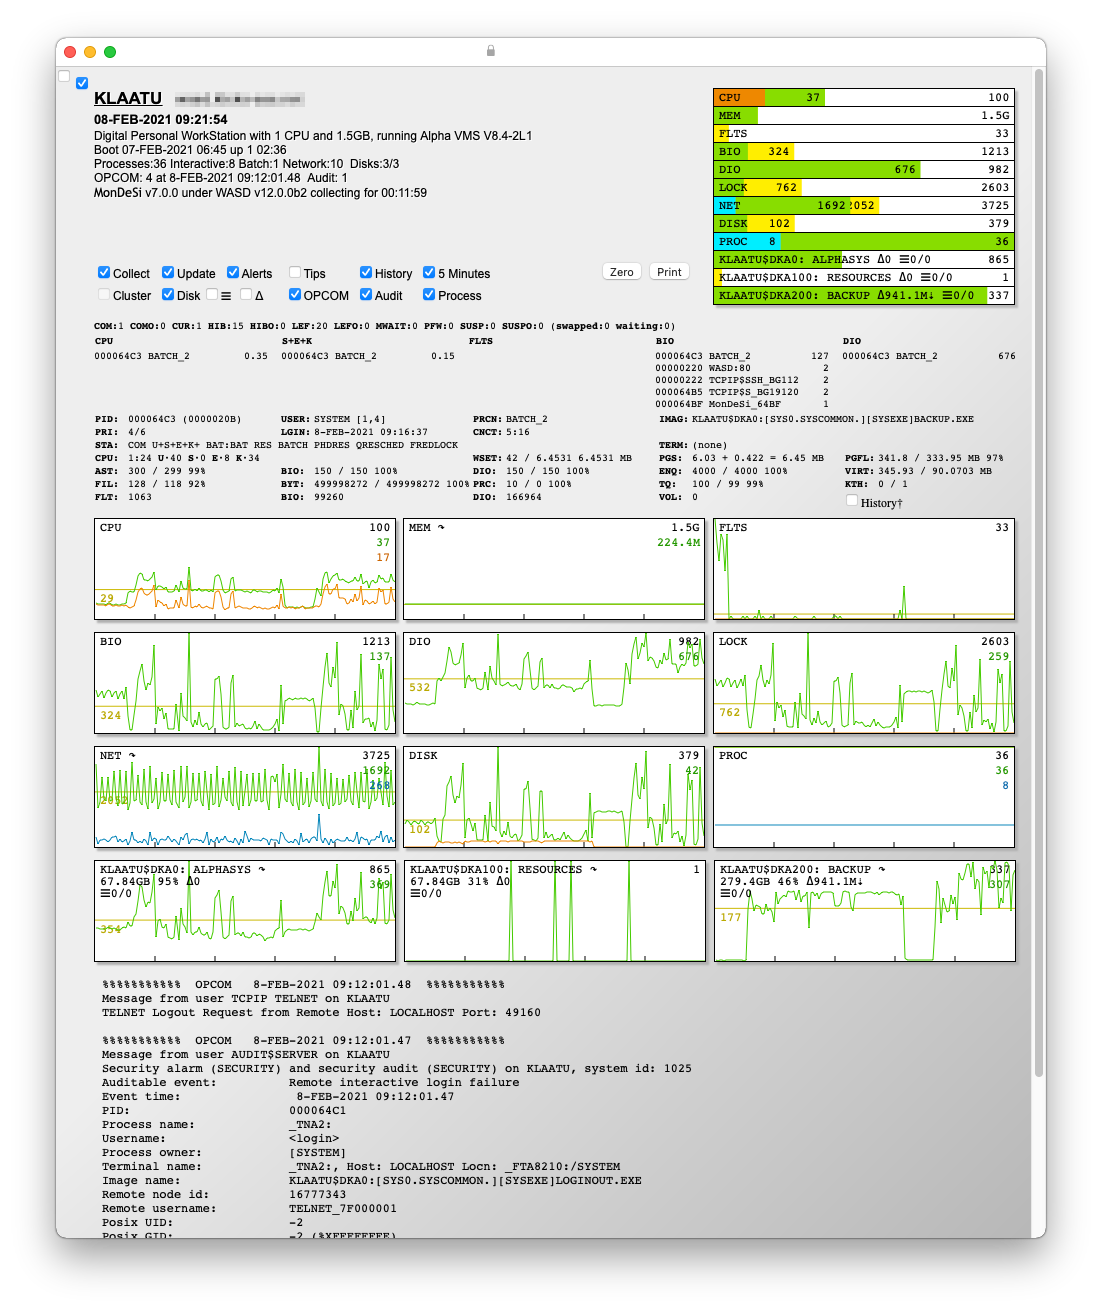
Task: Click the DIO bar showing 676
Action: point(864,170)
